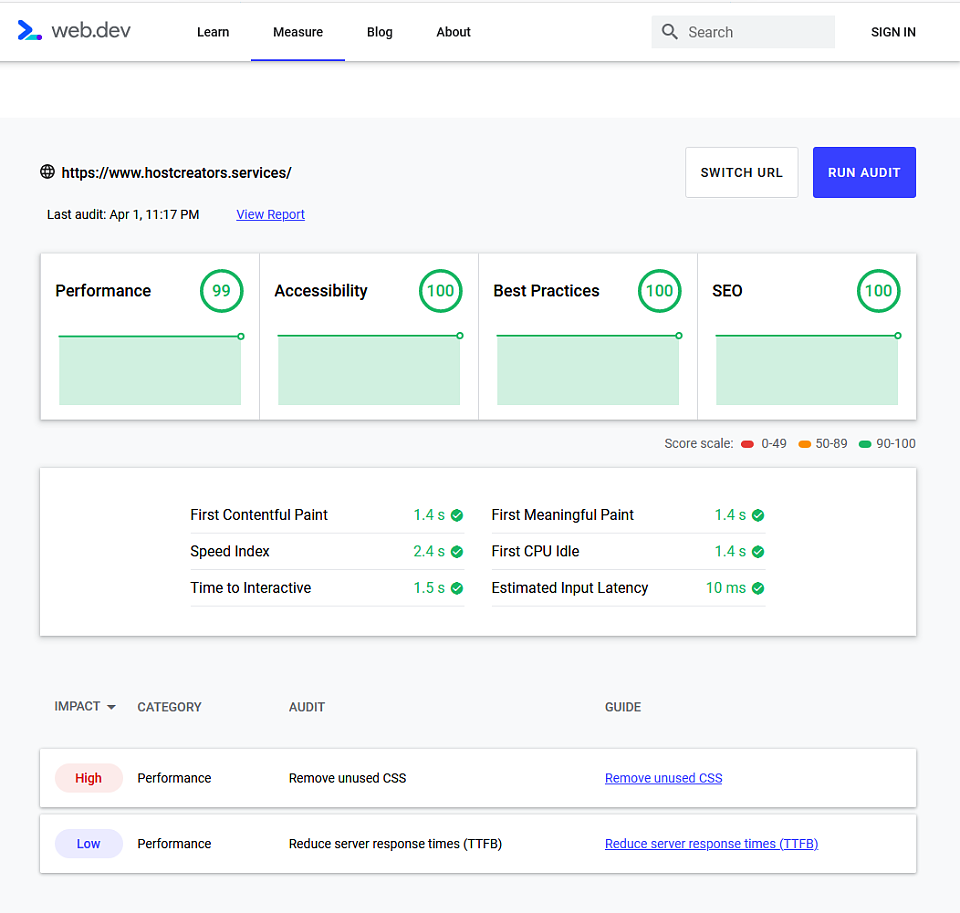Click the Accessibility history chart
The height and width of the screenshot is (913, 960).
(x=369, y=369)
